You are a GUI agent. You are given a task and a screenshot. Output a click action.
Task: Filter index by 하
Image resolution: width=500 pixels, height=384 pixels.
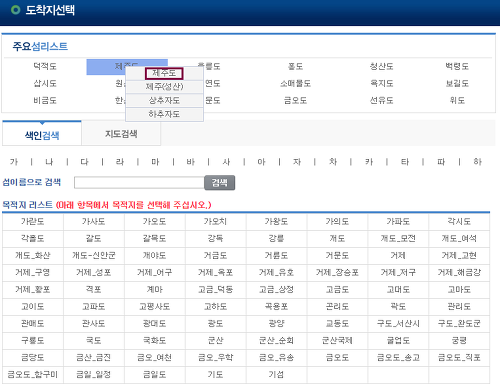click(x=477, y=162)
